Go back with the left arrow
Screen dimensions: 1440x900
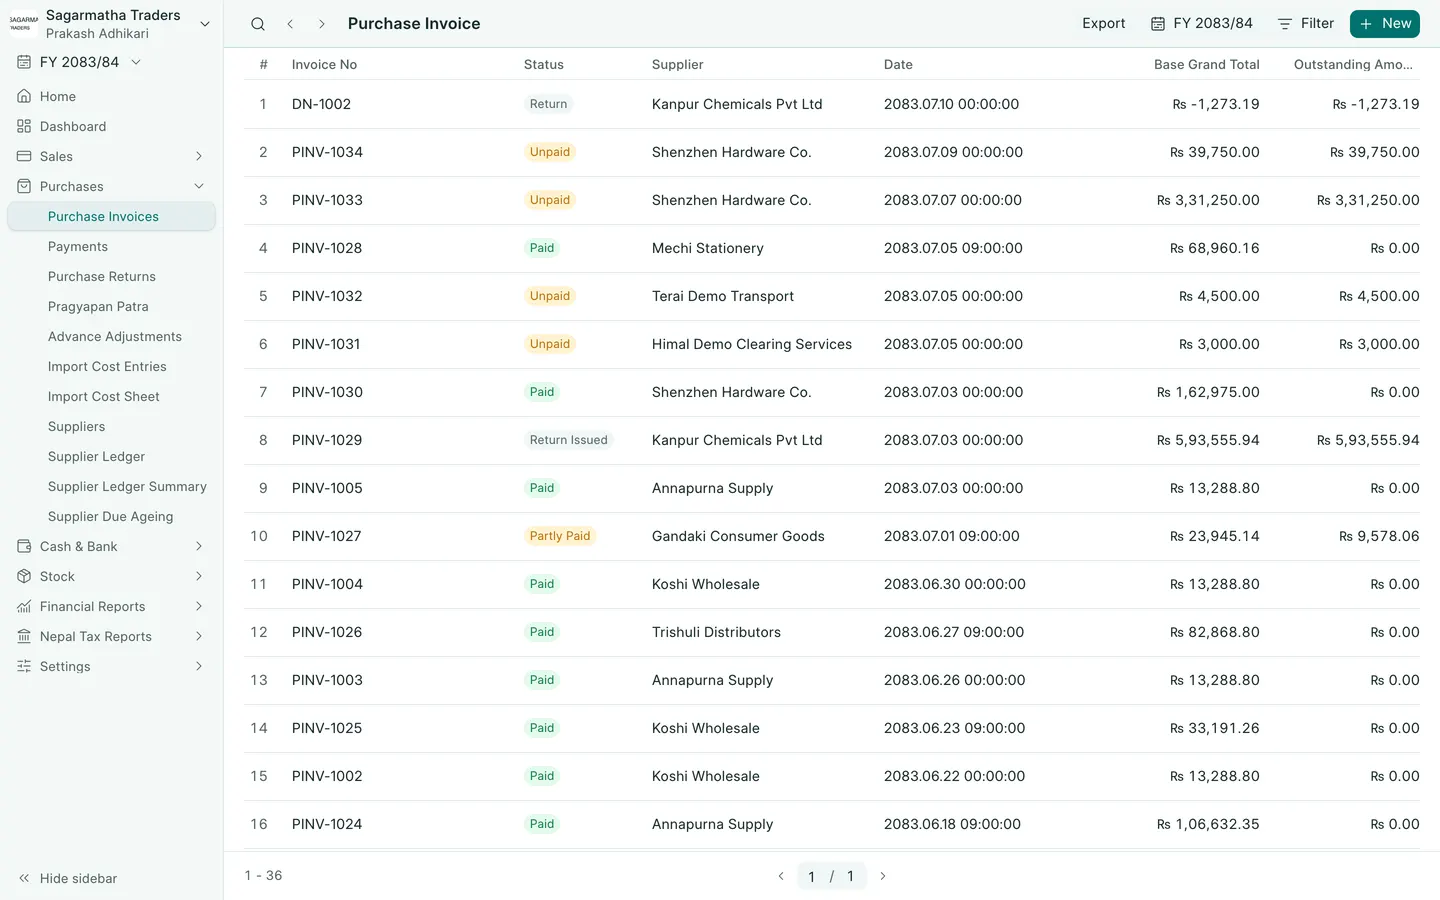(290, 24)
